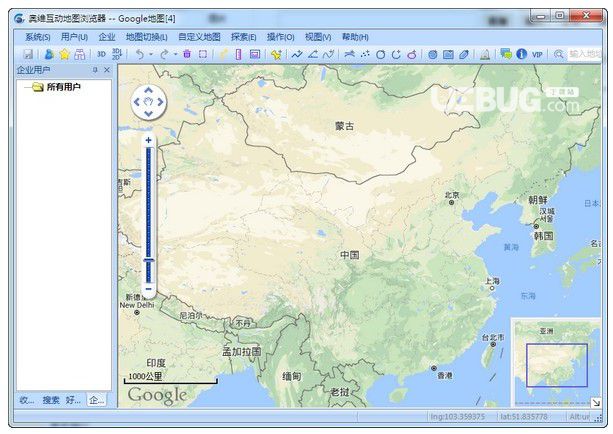
Task: Open the 操作(O) menu
Action: [x=280, y=37]
